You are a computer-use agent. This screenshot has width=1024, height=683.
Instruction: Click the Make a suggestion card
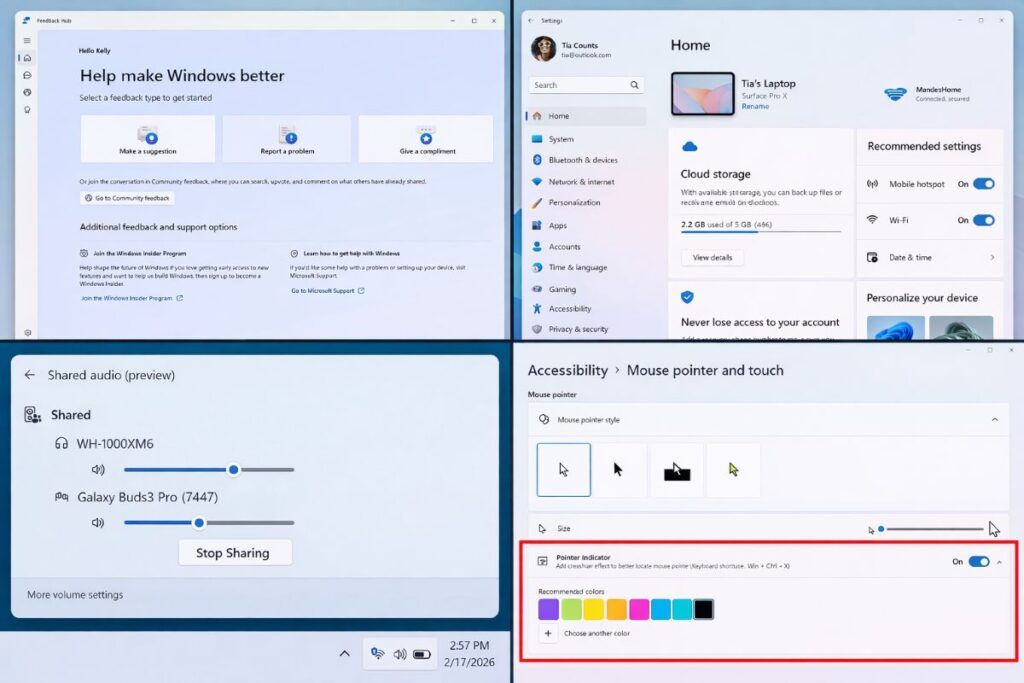click(147, 138)
